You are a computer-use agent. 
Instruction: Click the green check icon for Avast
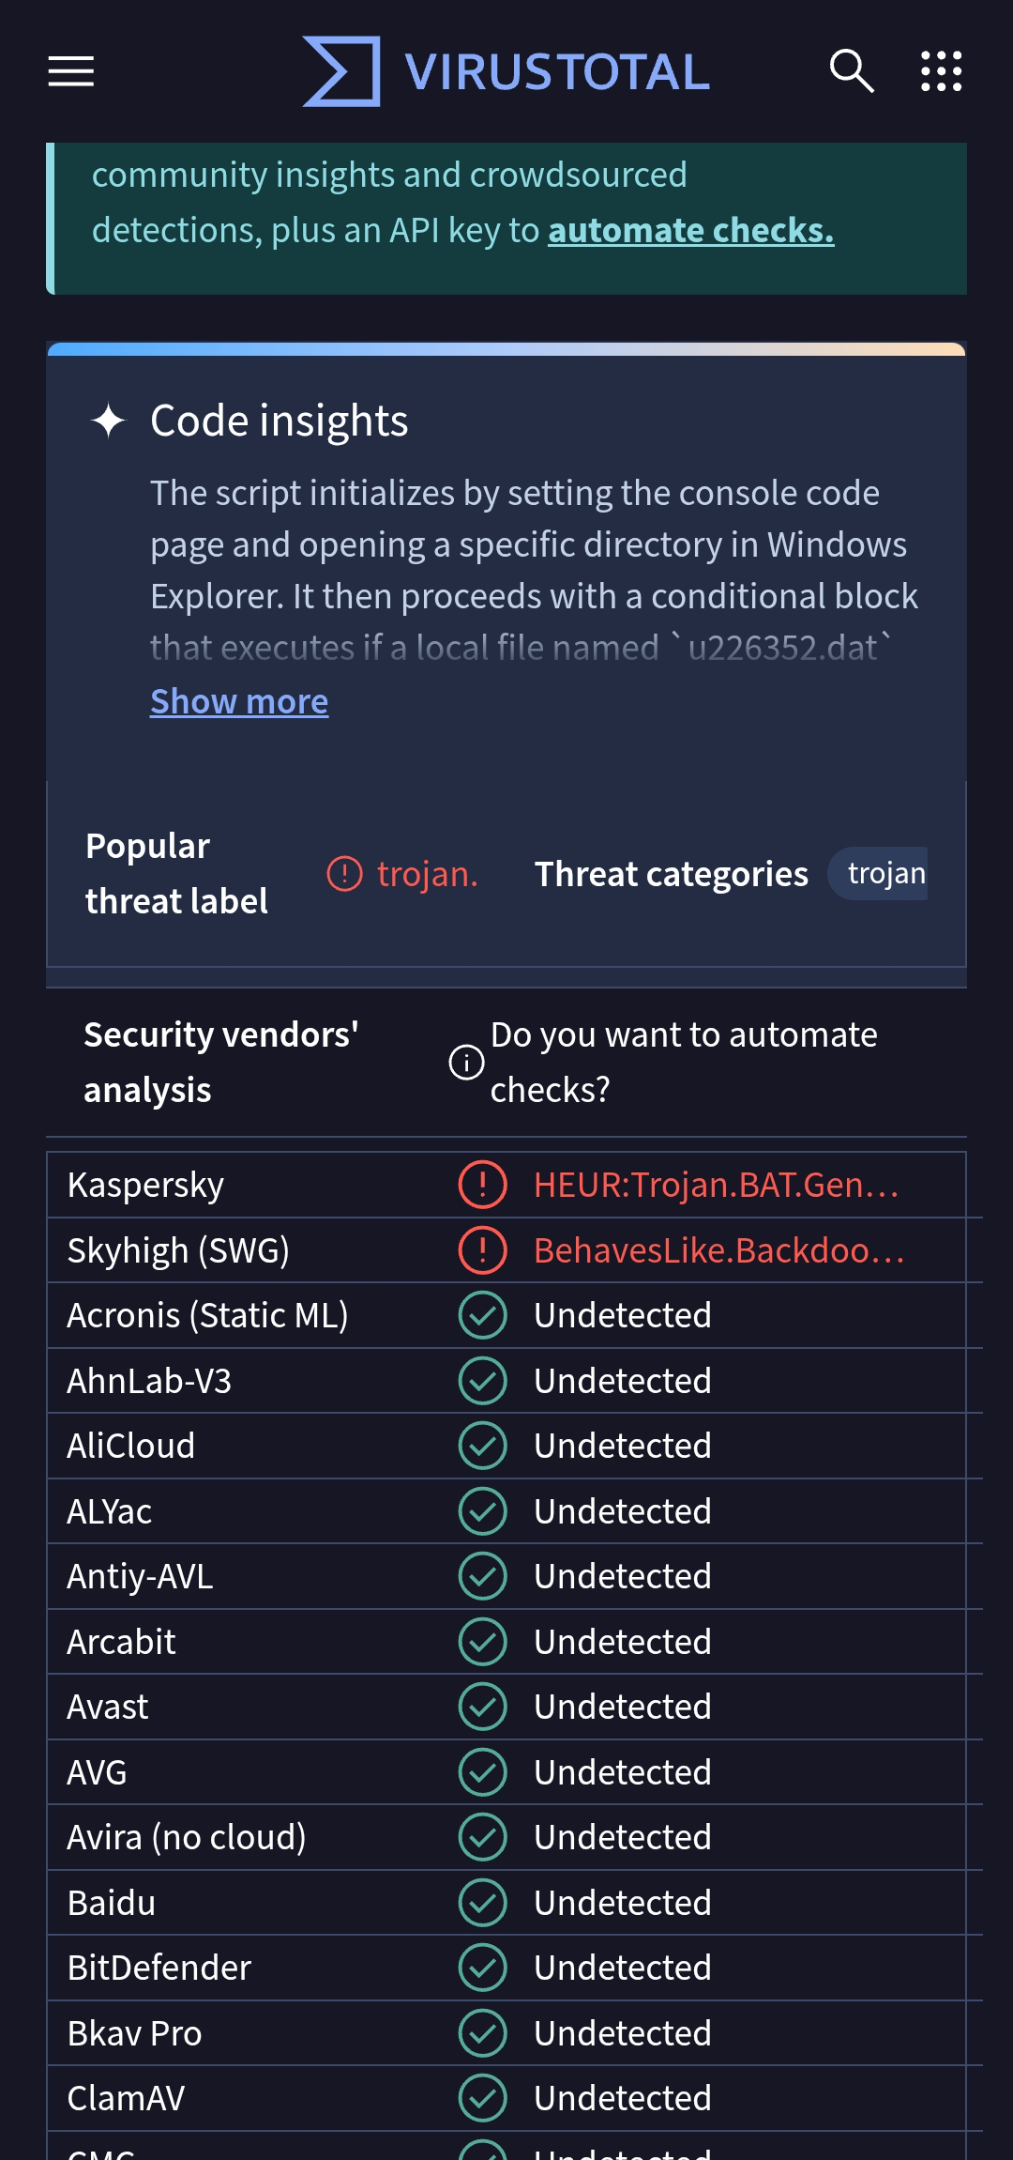[483, 1707]
